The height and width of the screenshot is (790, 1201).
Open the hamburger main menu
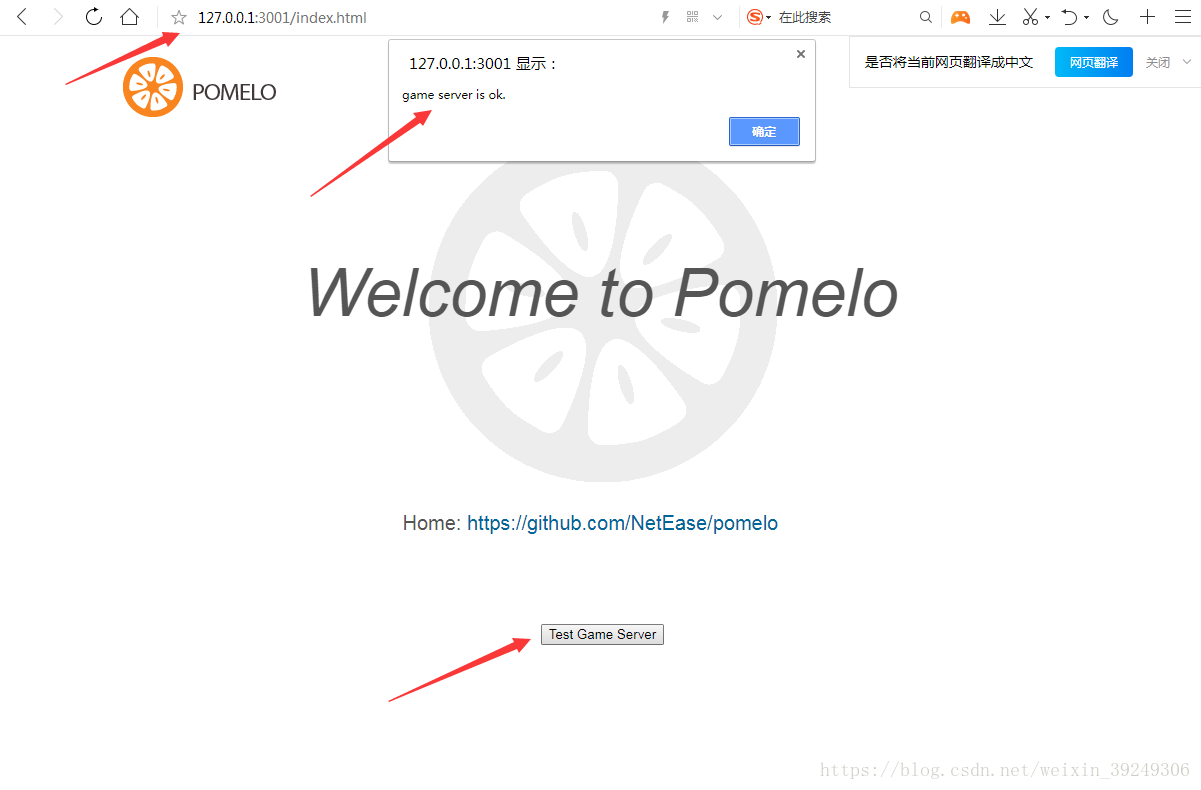[1183, 17]
